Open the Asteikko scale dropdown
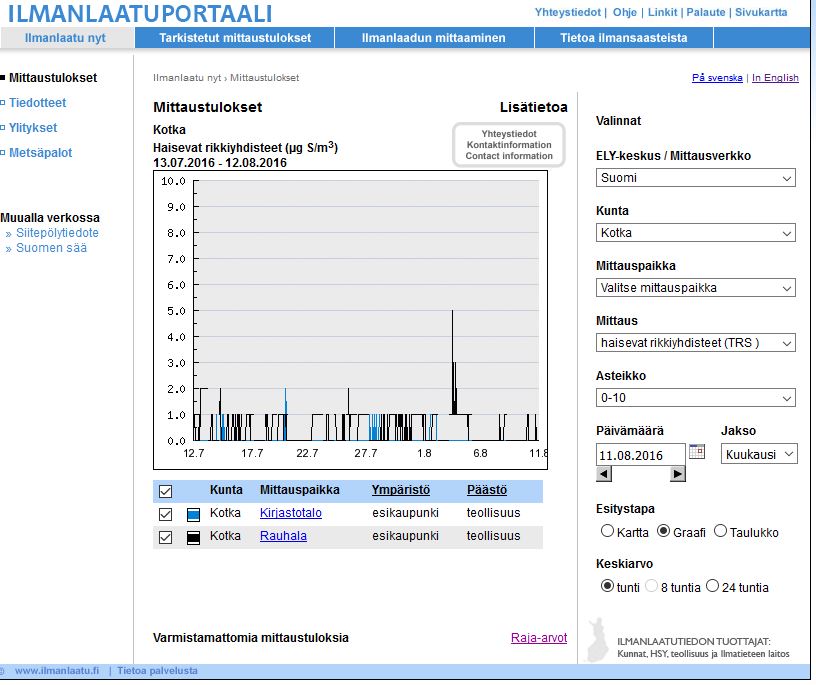816x685 pixels. (695, 398)
